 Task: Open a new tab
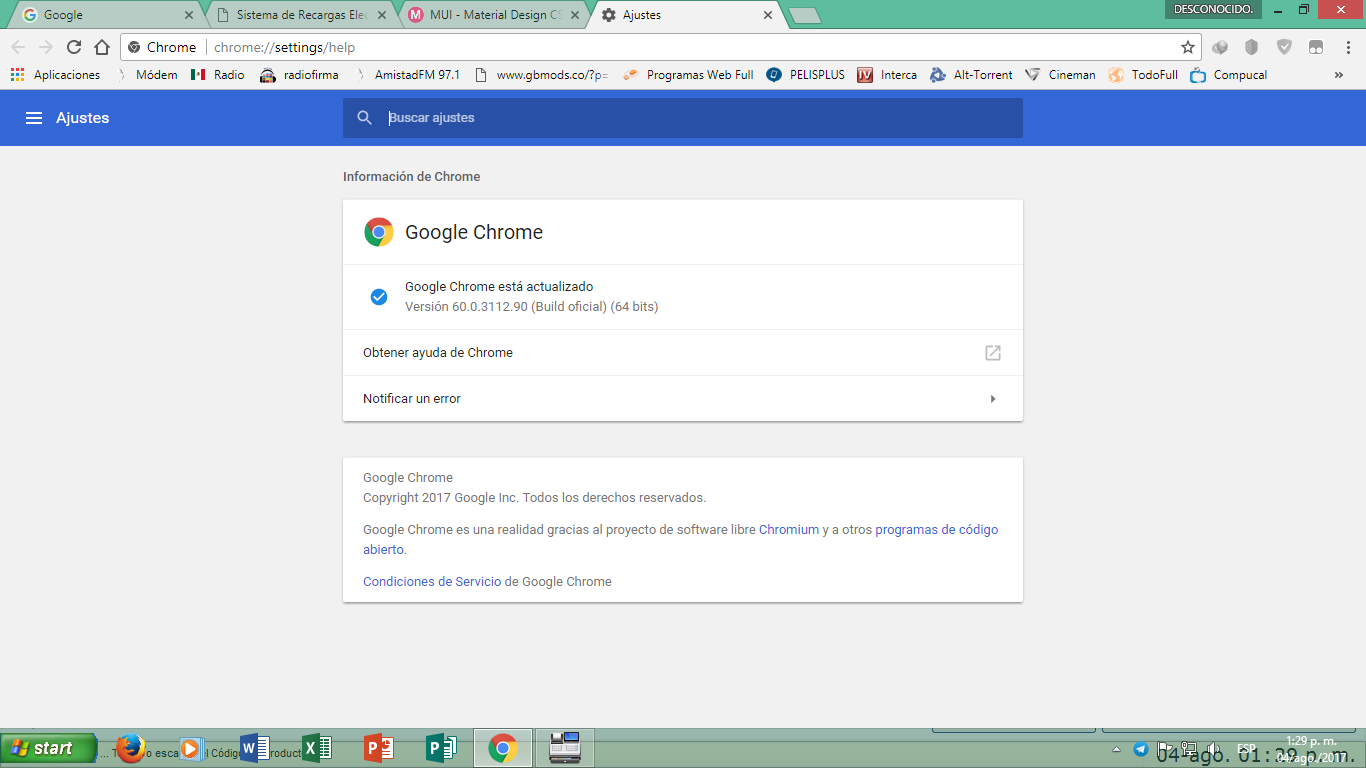(804, 15)
